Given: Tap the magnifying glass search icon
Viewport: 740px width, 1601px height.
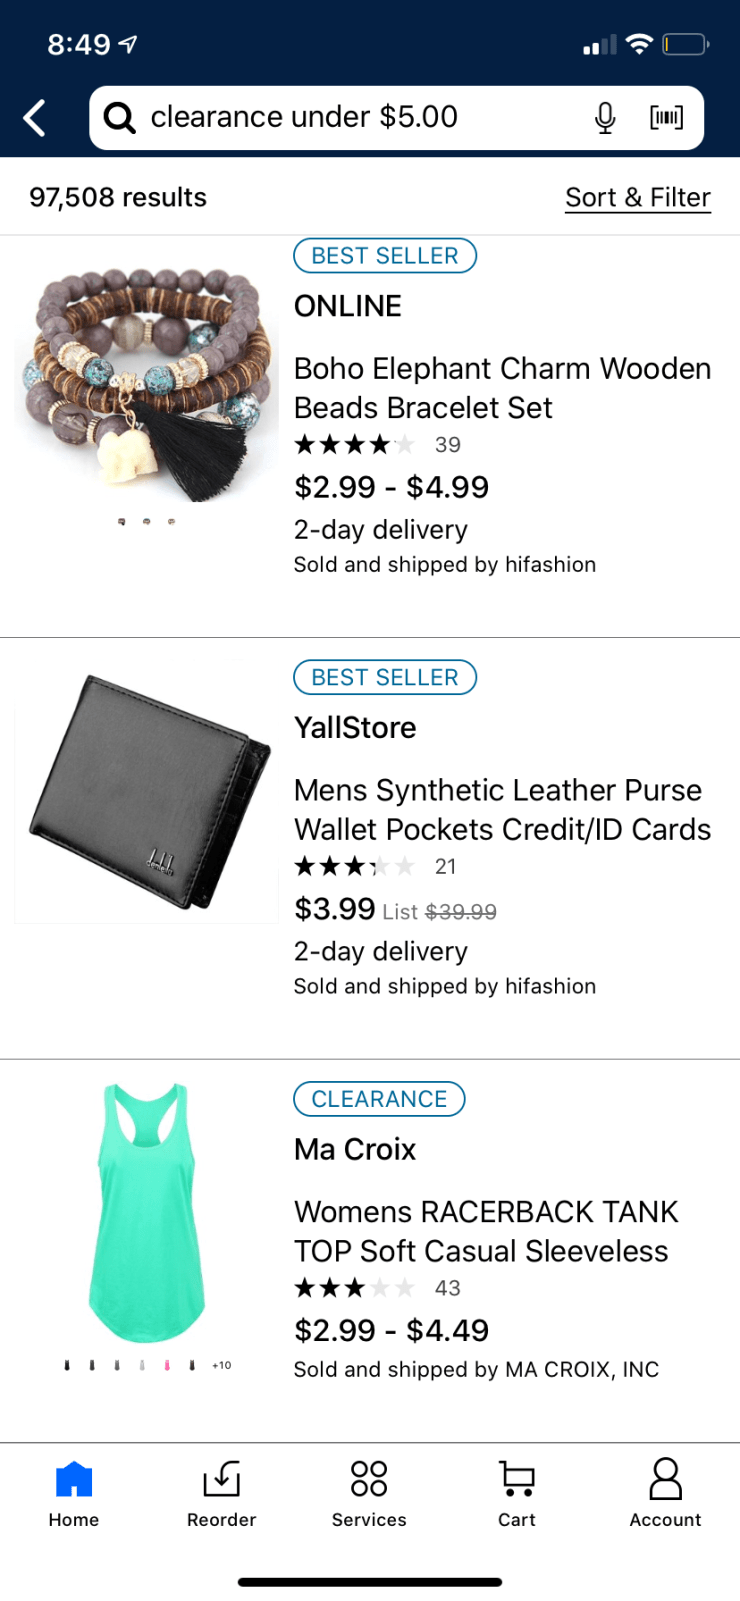Looking at the screenshot, I should pyautogui.click(x=120, y=118).
